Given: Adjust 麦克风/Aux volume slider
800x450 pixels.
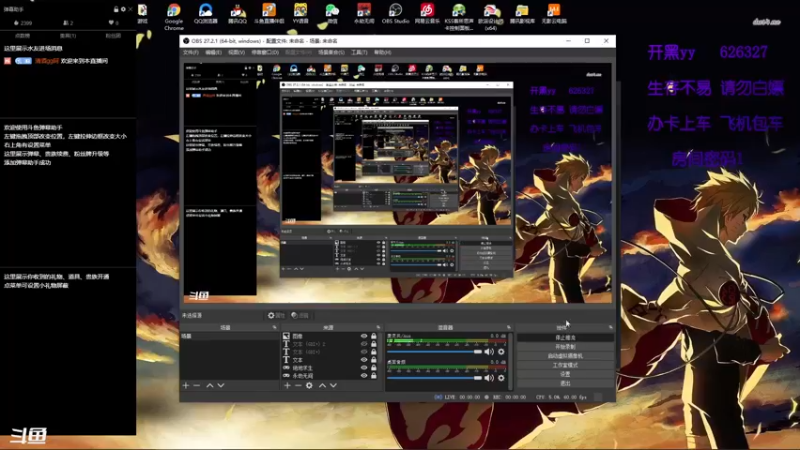Looking at the screenshot, I should 434,352.
